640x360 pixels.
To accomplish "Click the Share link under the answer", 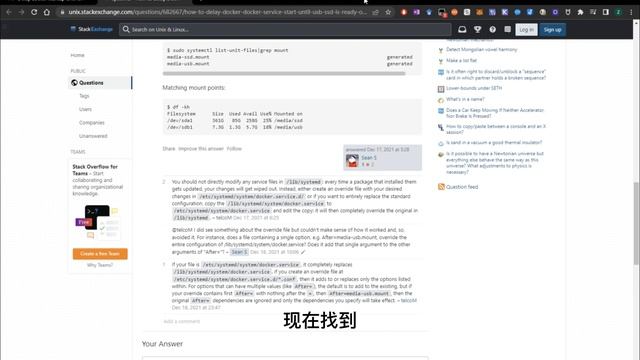I will click(169, 149).
